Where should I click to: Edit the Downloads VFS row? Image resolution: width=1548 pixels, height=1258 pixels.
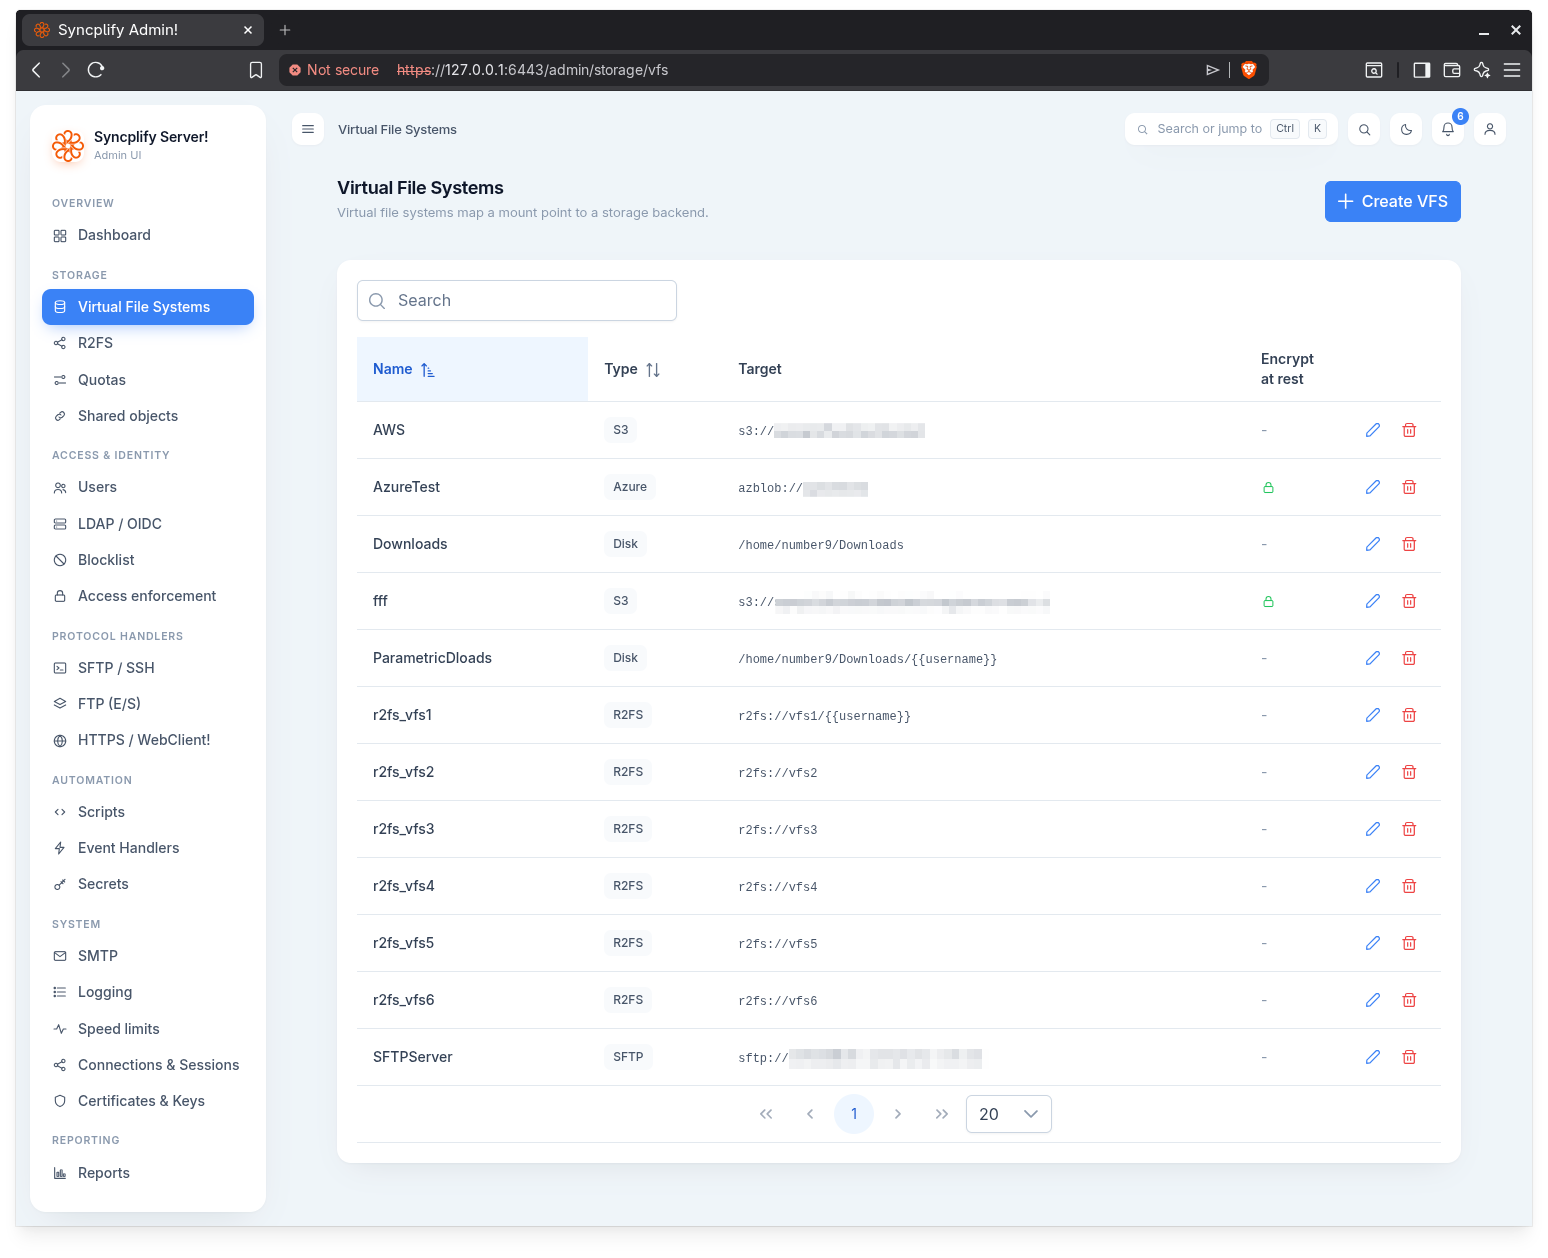1373,544
